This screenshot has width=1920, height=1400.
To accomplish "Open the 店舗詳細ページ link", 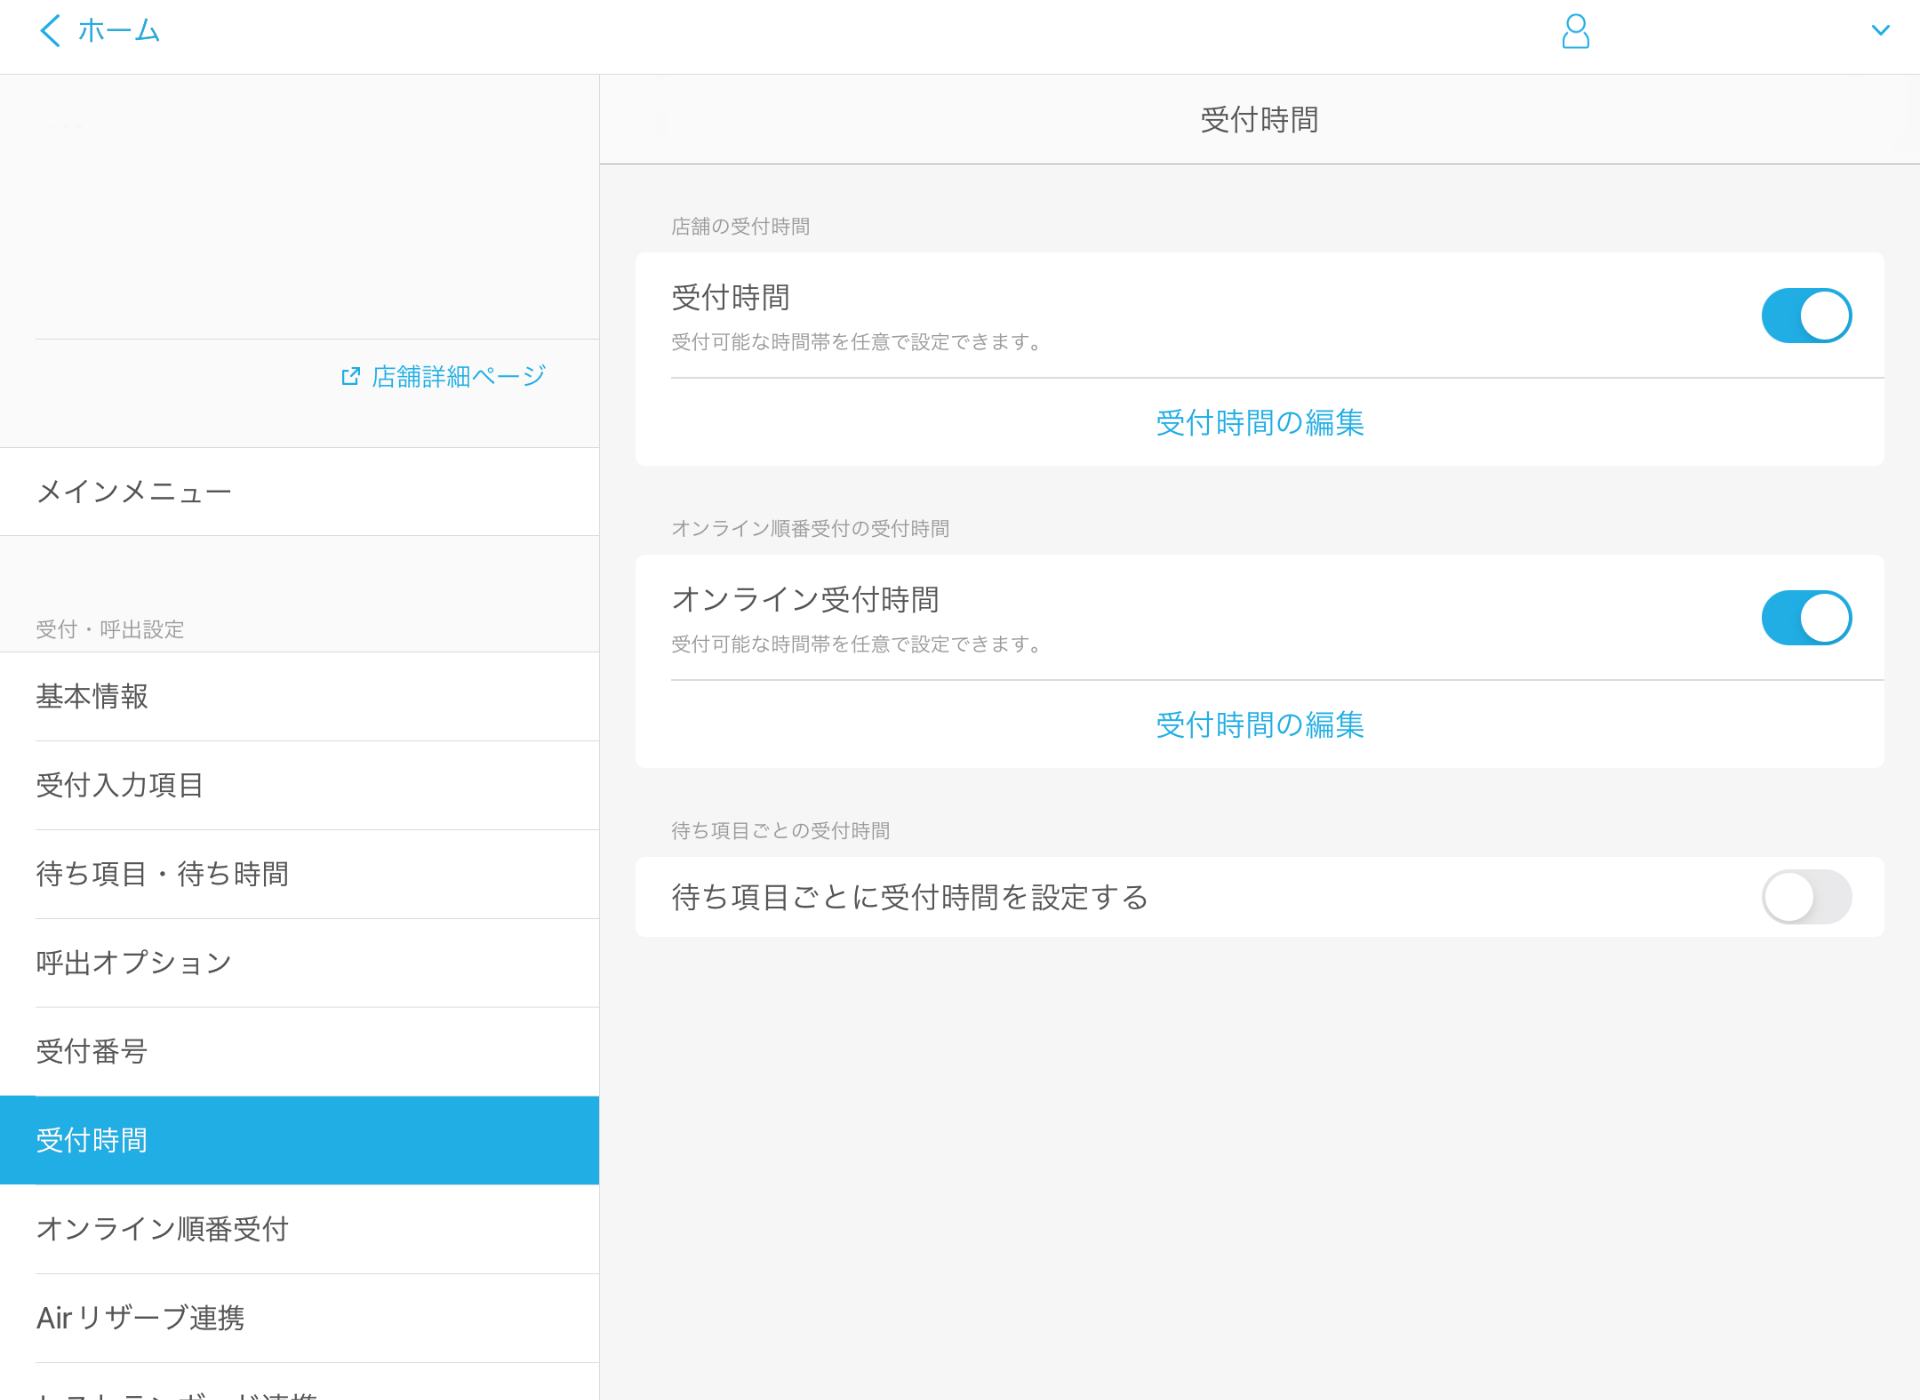I will click(456, 375).
